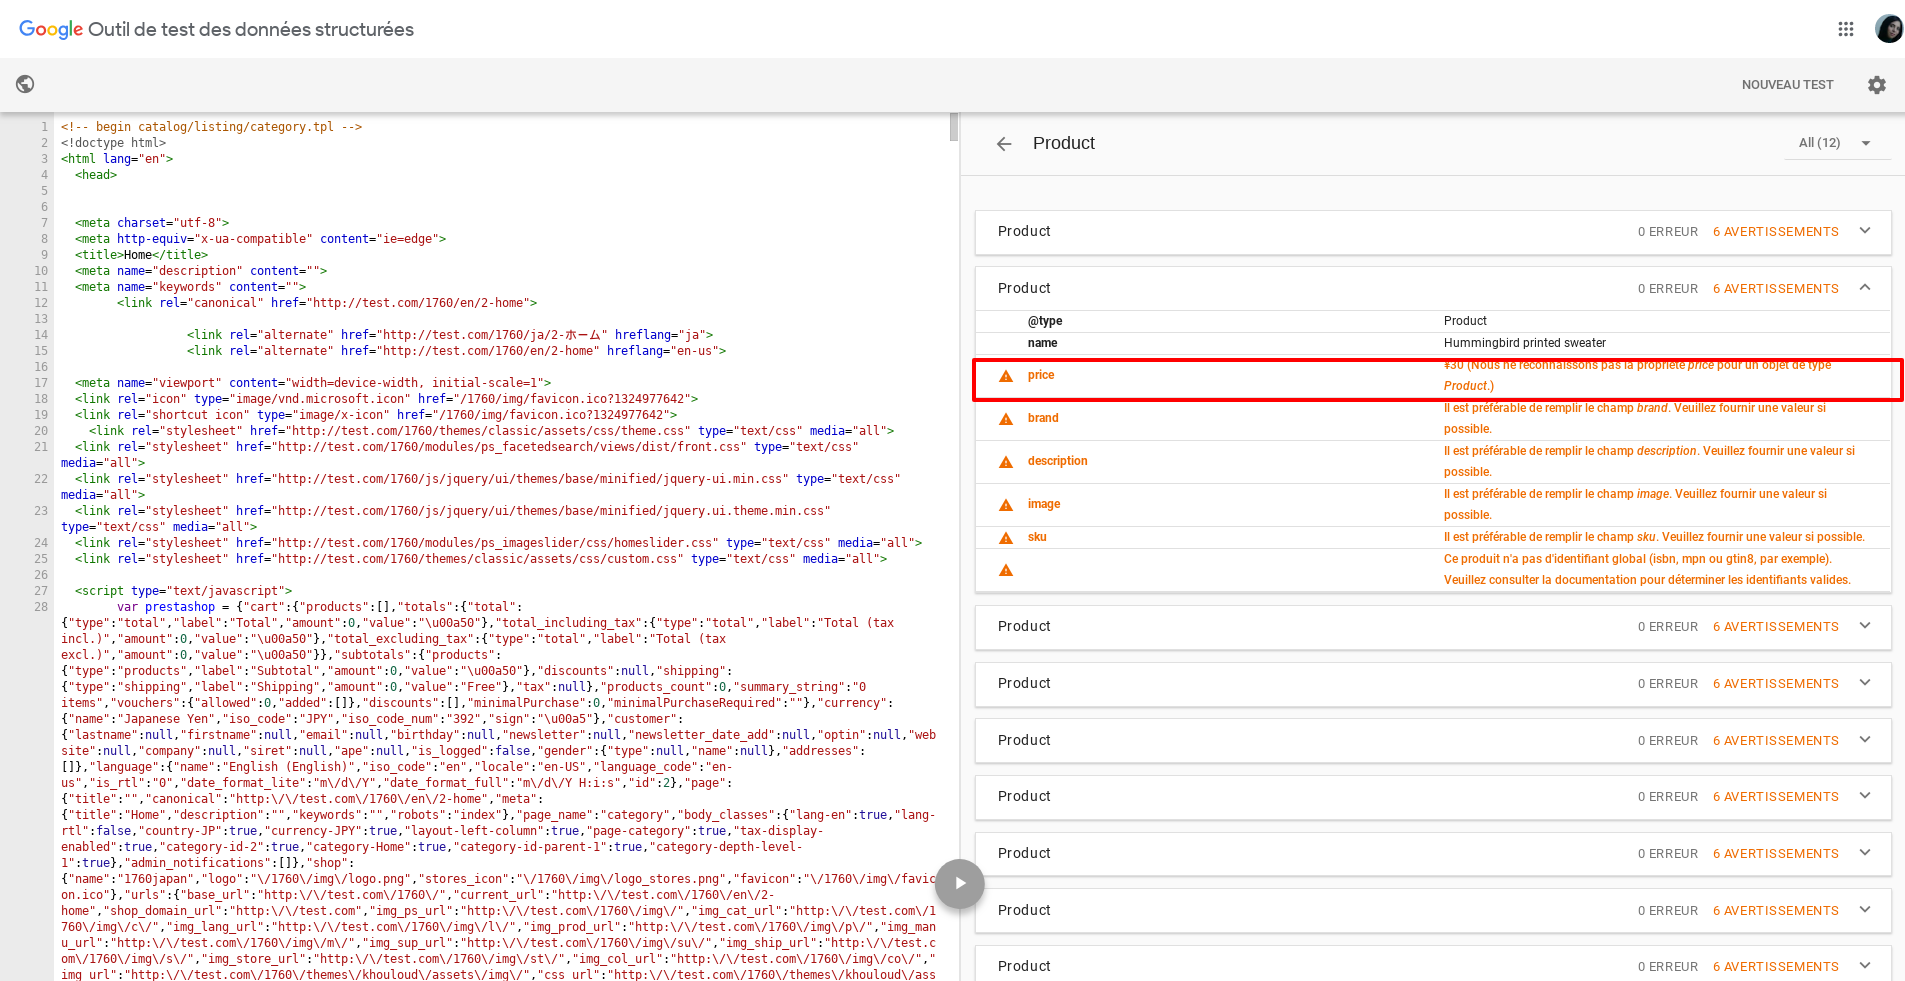Open the settings gear in the toolbar

pyautogui.click(x=1876, y=84)
